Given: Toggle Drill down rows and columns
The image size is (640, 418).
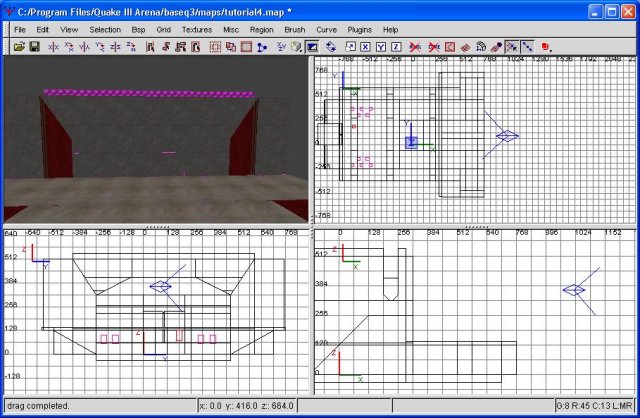Looking at the screenshot, I should (x=527, y=47).
